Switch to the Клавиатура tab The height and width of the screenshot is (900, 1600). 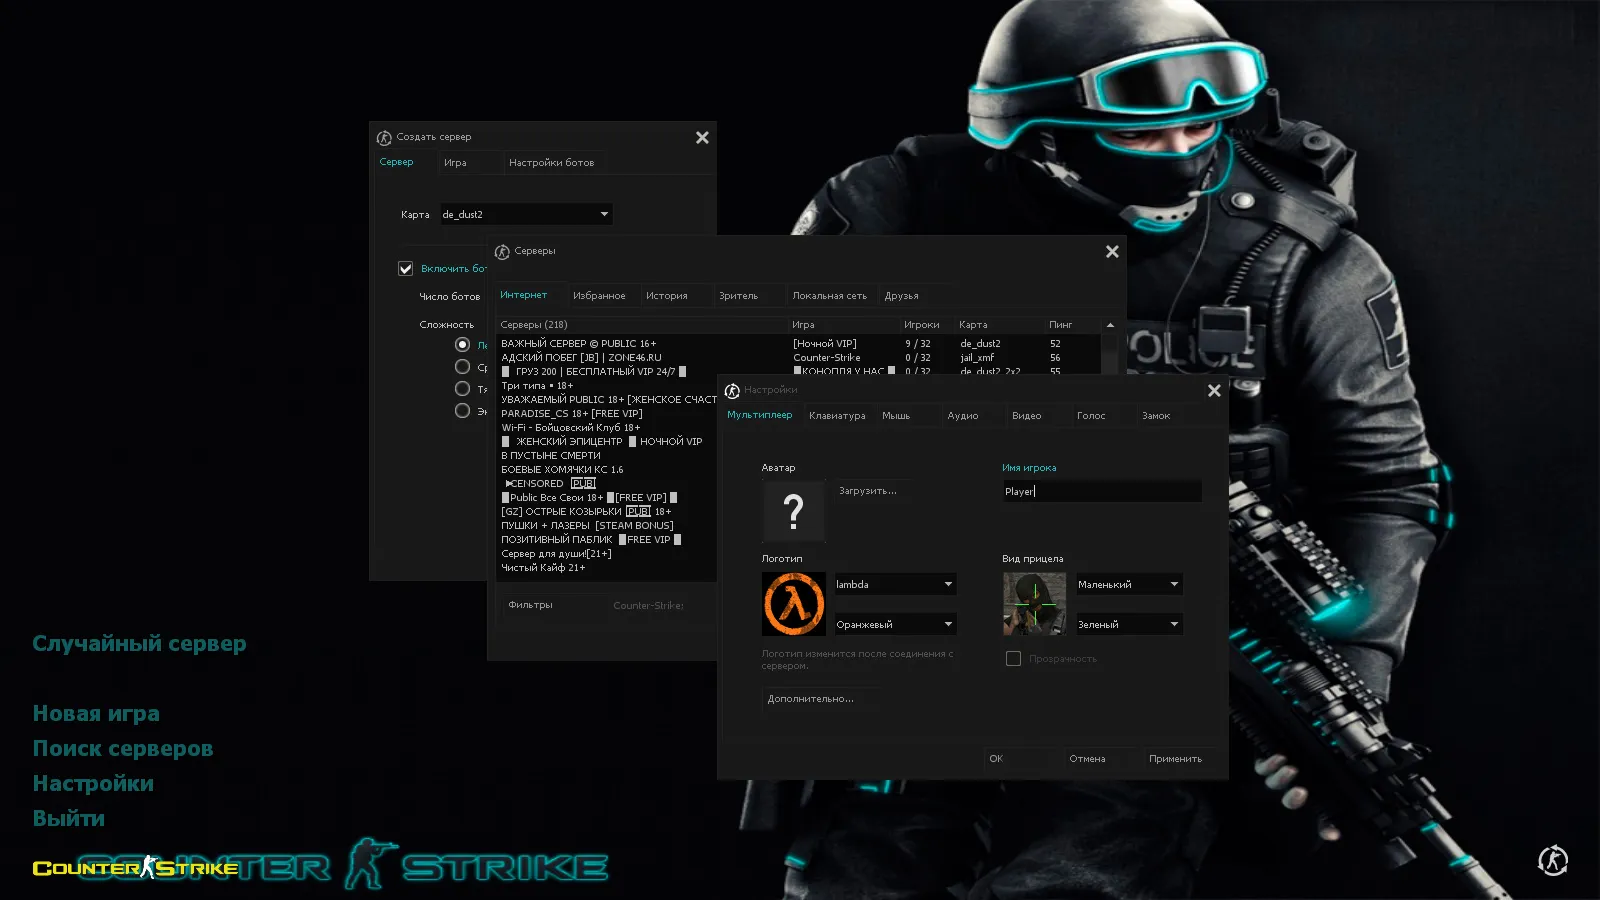tap(837, 416)
